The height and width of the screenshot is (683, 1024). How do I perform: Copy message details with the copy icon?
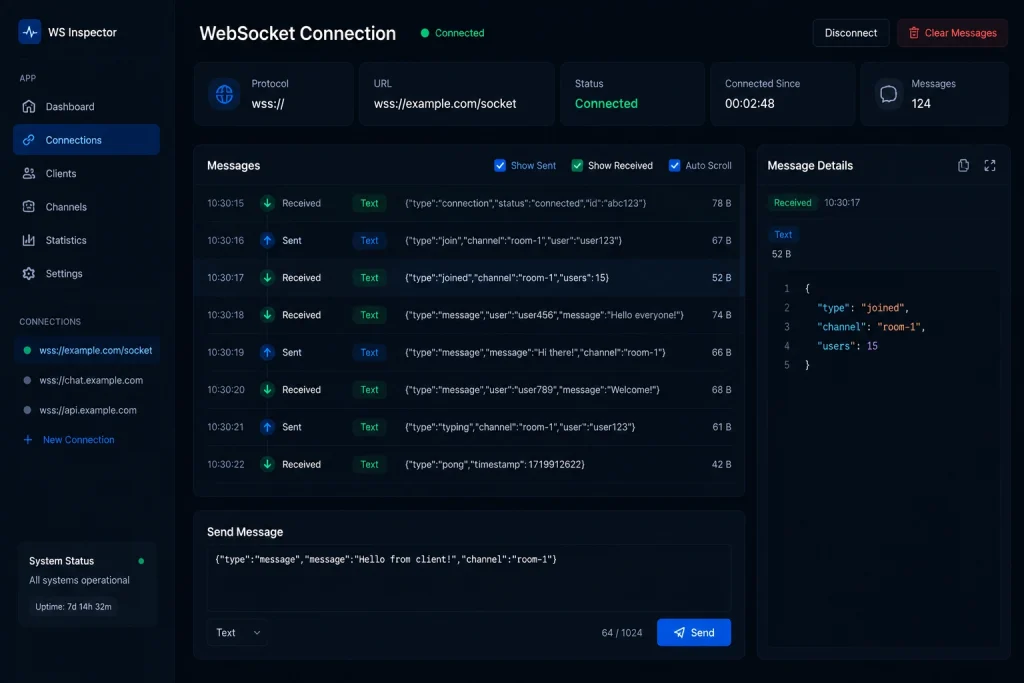(x=963, y=165)
